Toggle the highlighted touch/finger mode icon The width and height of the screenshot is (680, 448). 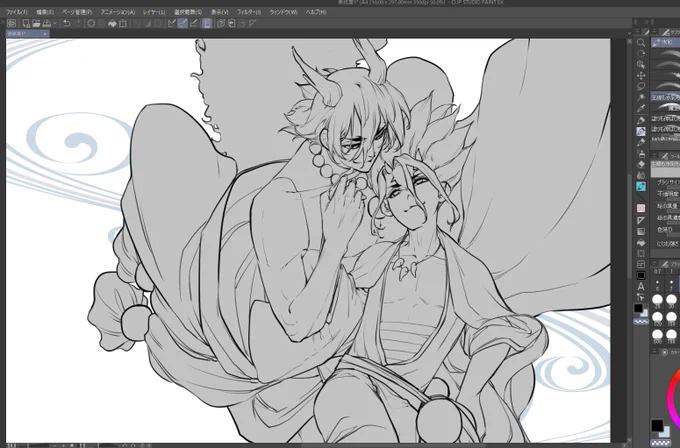coord(207,23)
